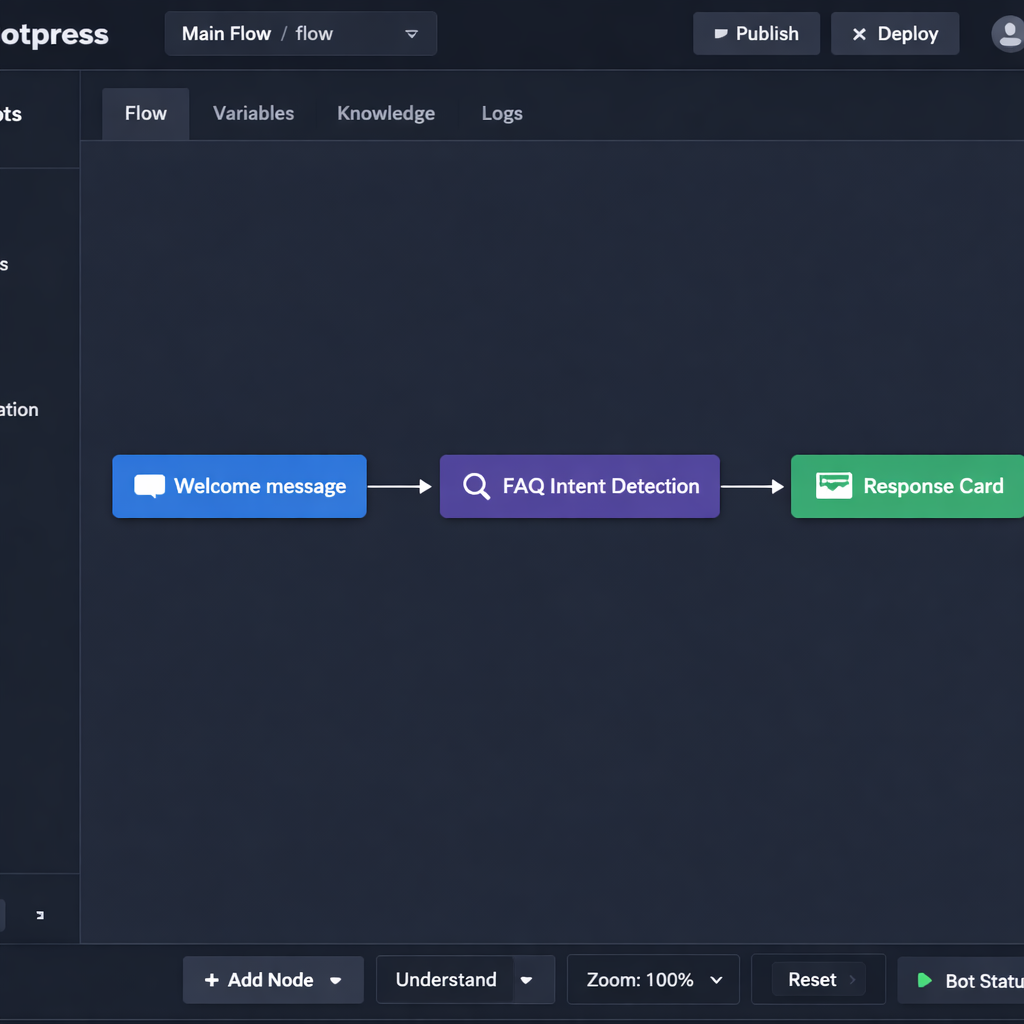Click the chat bubble icon on Welcome message node
1024x1024 pixels.
point(149,486)
